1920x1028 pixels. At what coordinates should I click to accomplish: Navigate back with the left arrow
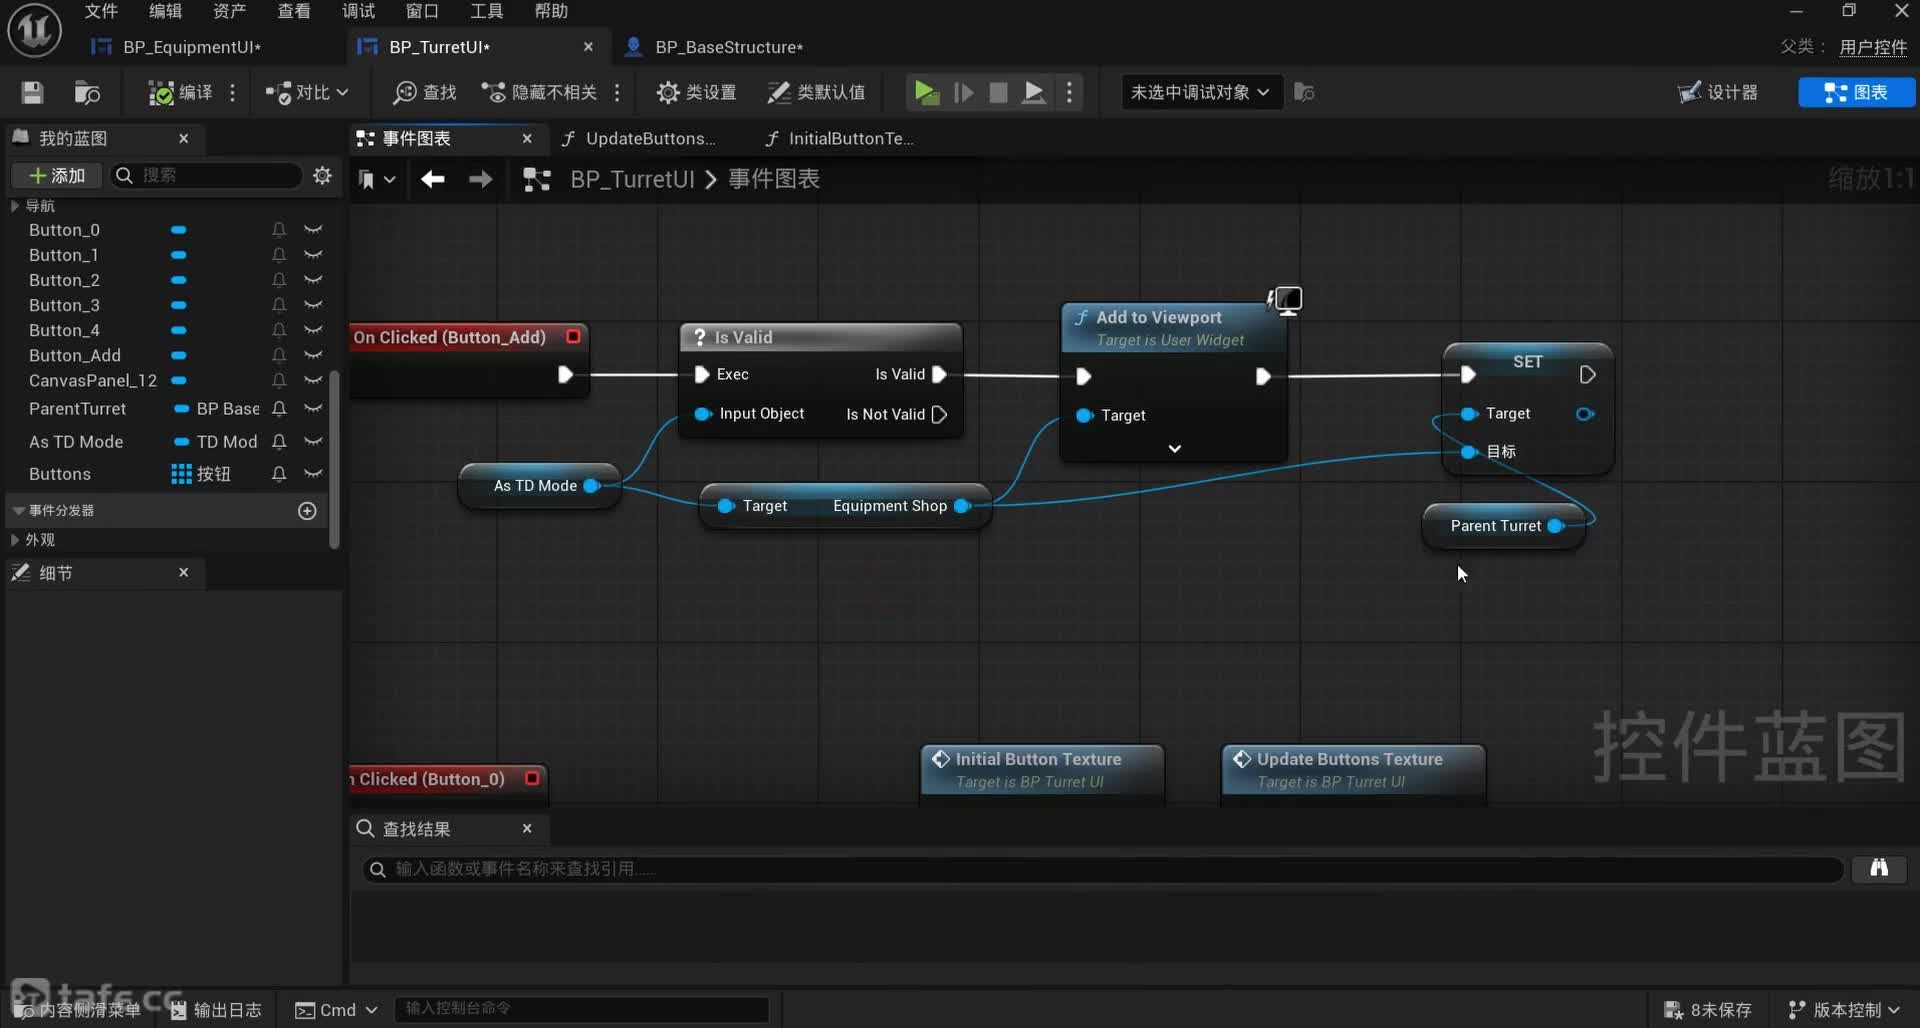pyautogui.click(x=432, y=179)
